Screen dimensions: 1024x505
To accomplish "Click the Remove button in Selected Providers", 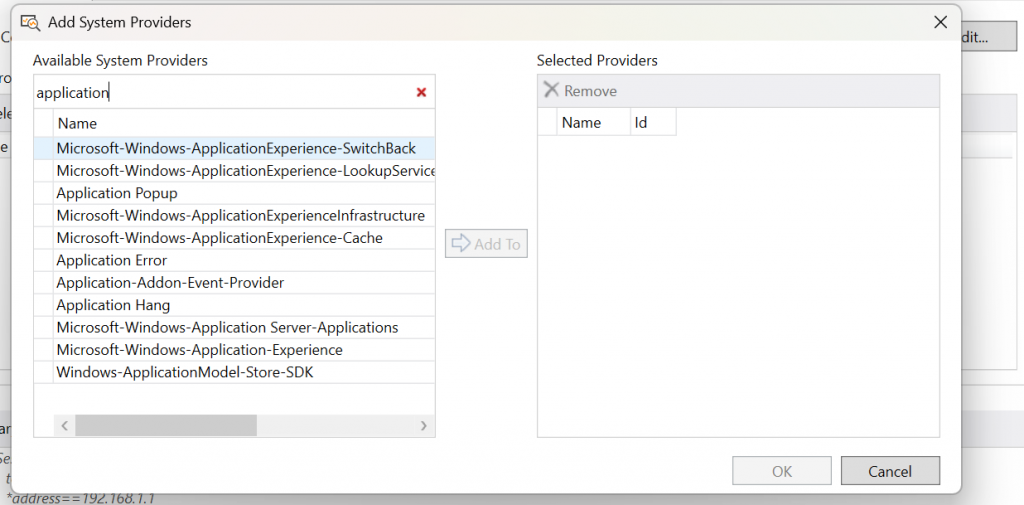I will coord(581,91).
